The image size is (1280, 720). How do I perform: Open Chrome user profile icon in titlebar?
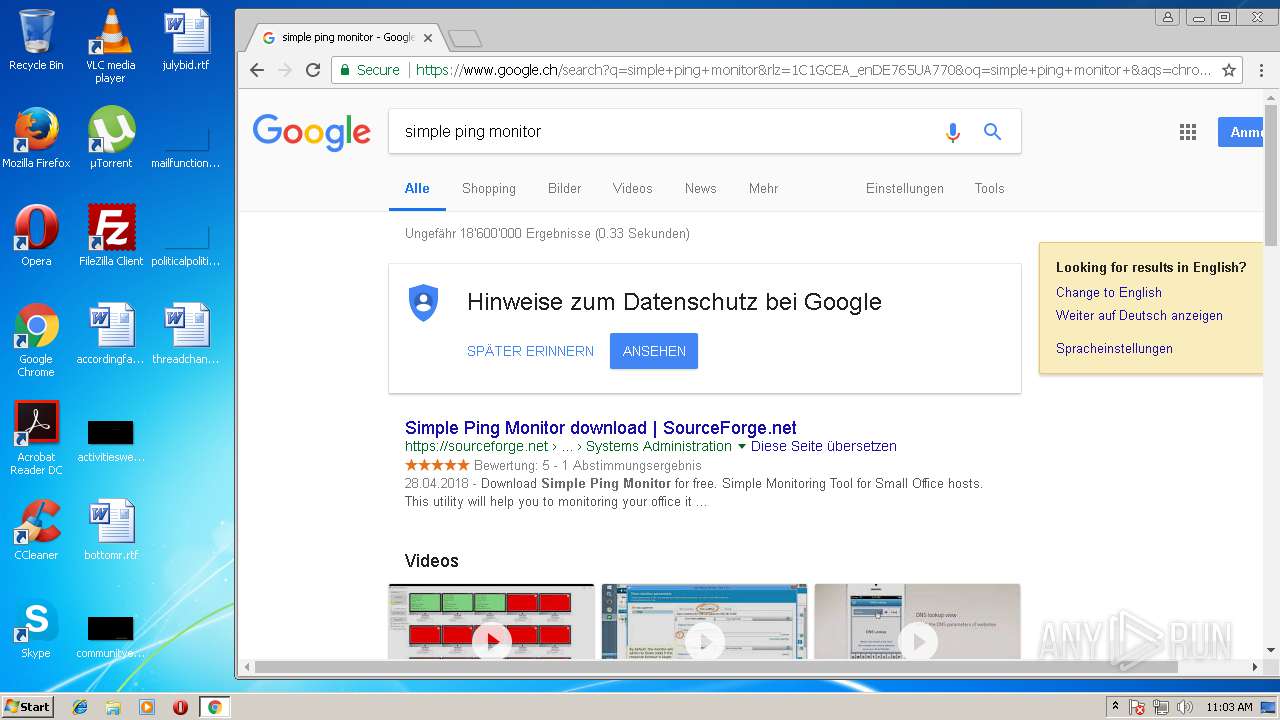coord(1167,17)
